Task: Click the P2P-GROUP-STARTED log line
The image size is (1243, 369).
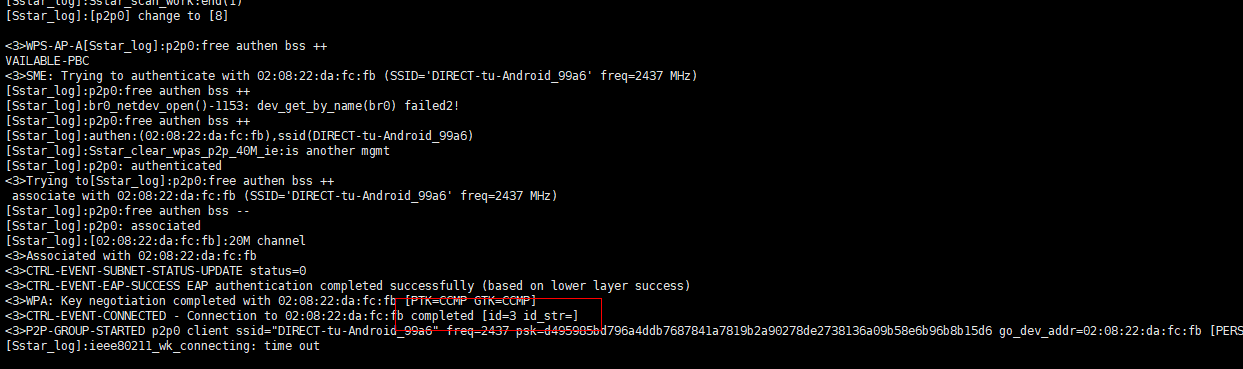Action: (624, 331)
